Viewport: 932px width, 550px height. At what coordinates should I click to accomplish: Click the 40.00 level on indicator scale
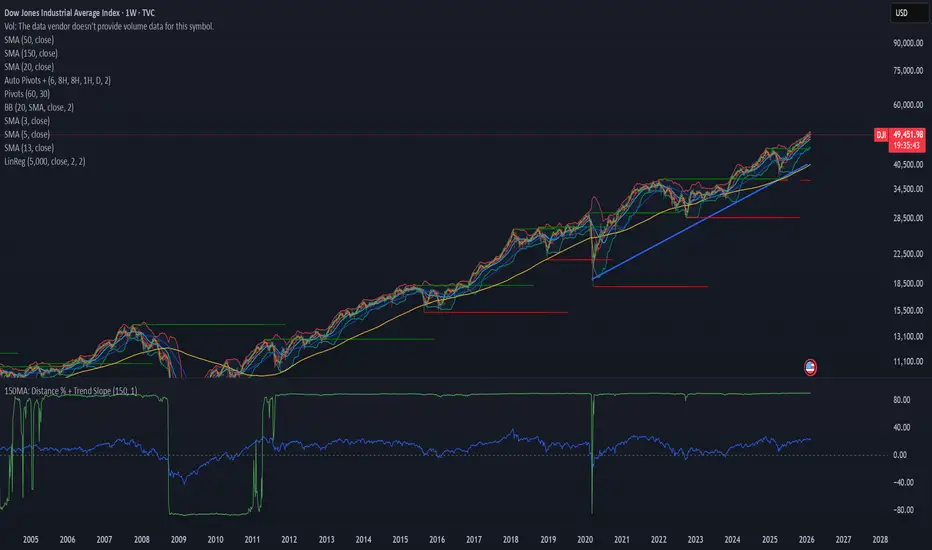[902, 428]
